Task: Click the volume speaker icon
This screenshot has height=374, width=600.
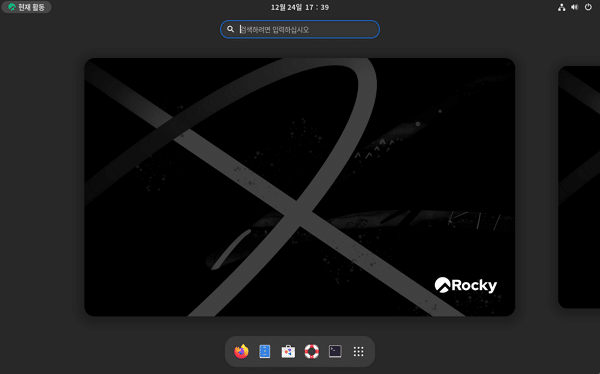Action: tap(574, 7)
